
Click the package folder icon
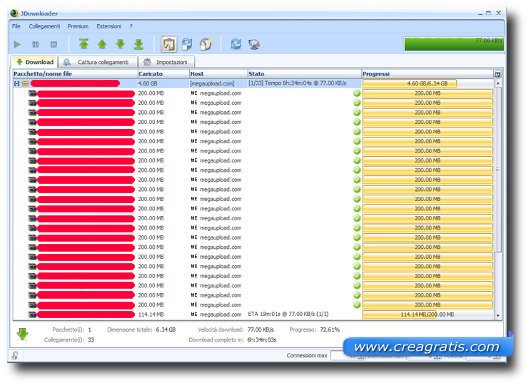coord(25,83)
